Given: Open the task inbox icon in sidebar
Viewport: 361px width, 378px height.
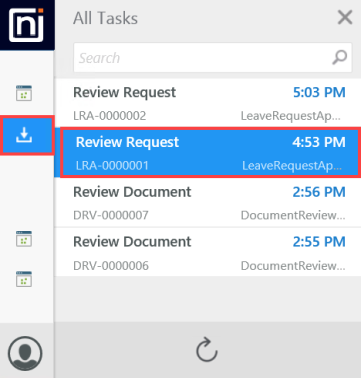Looking at the screenshot, I should 24,135.
